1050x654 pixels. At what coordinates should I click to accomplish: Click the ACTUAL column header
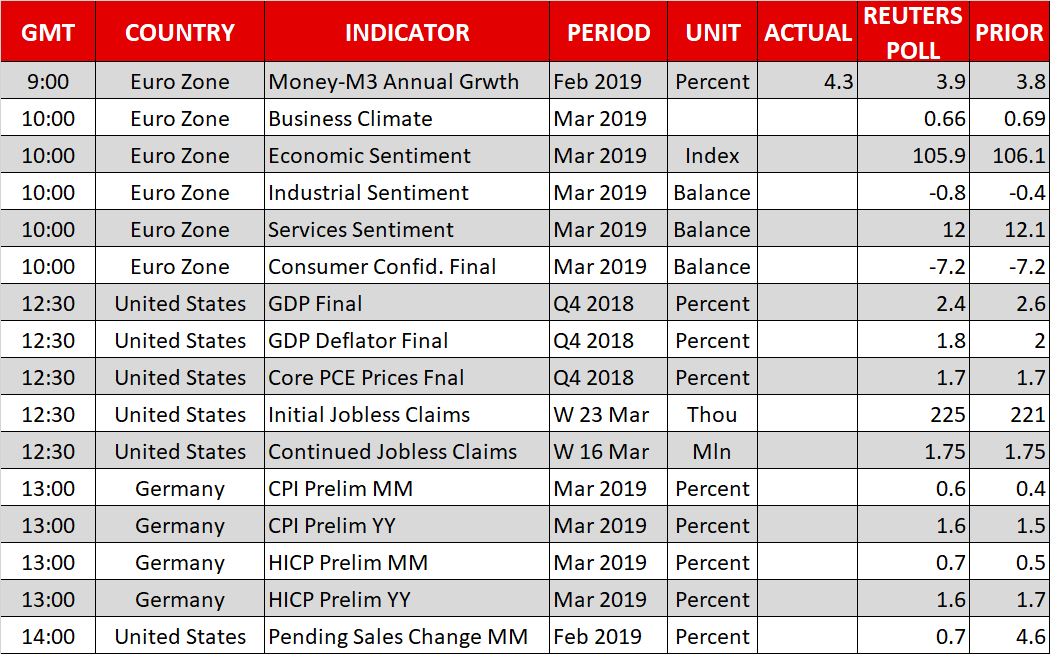coord(807,32)
